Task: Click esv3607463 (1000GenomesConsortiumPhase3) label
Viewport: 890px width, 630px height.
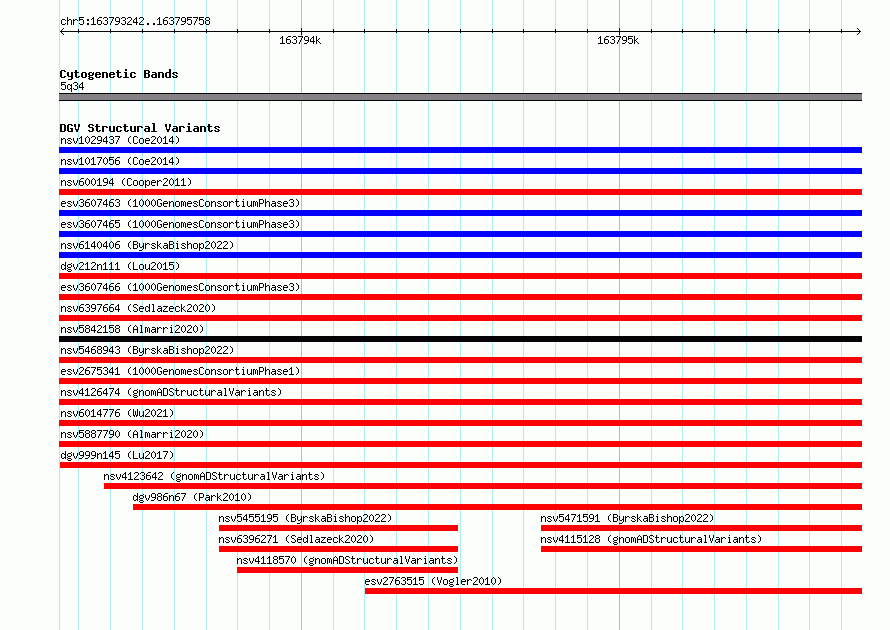Action: click(180, 203)
